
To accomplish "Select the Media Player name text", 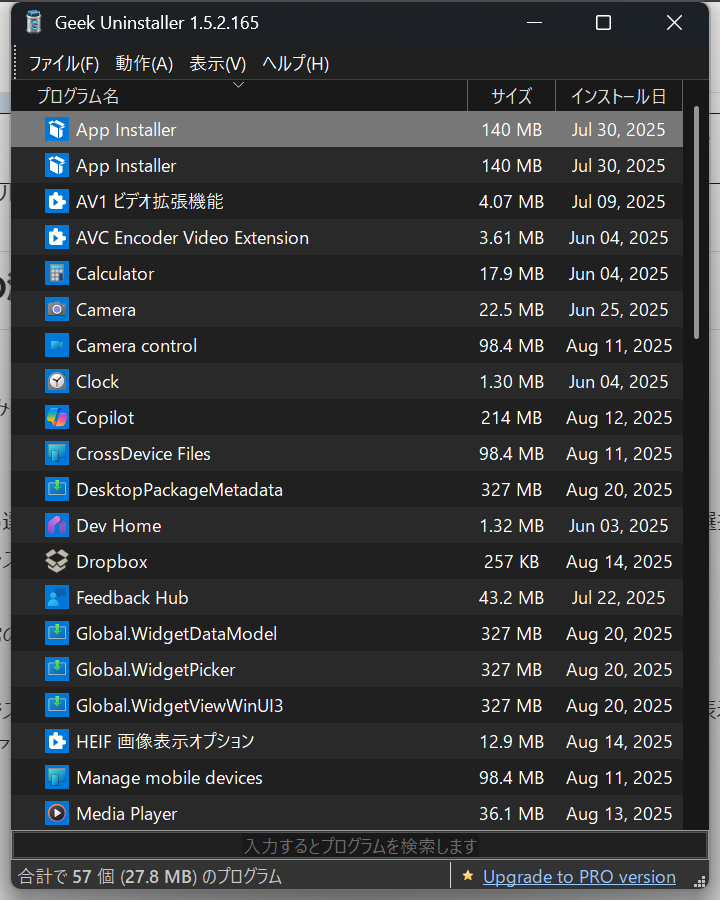I will pos(127,813).
